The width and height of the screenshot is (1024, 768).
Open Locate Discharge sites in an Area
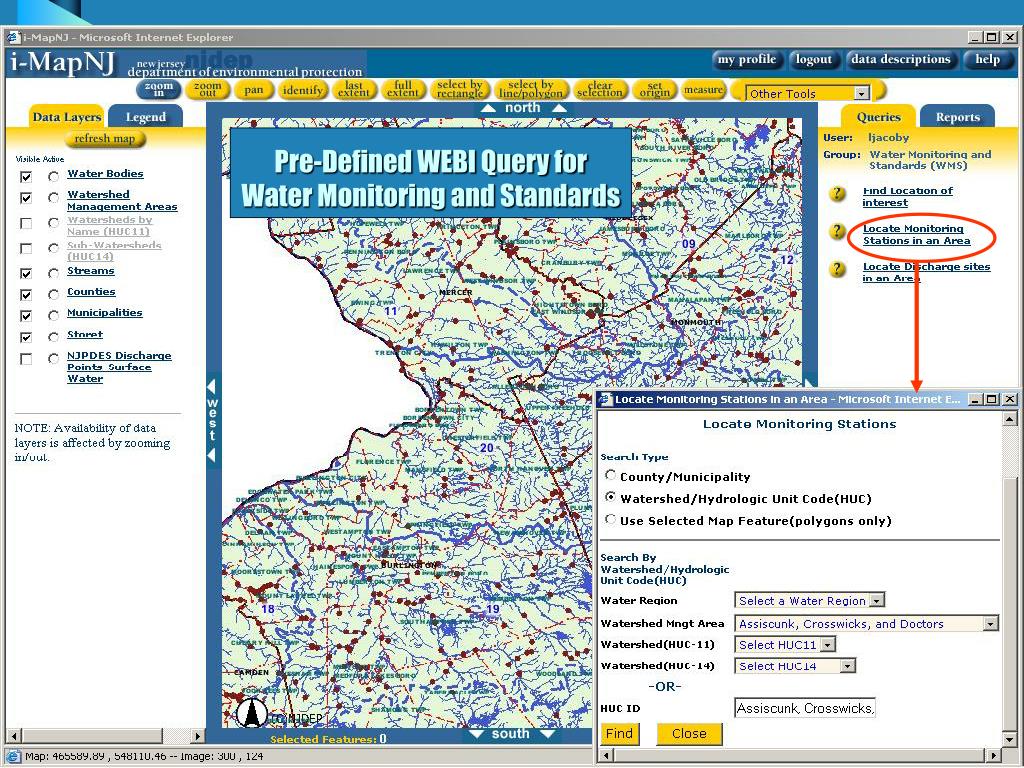click(926, 272)
